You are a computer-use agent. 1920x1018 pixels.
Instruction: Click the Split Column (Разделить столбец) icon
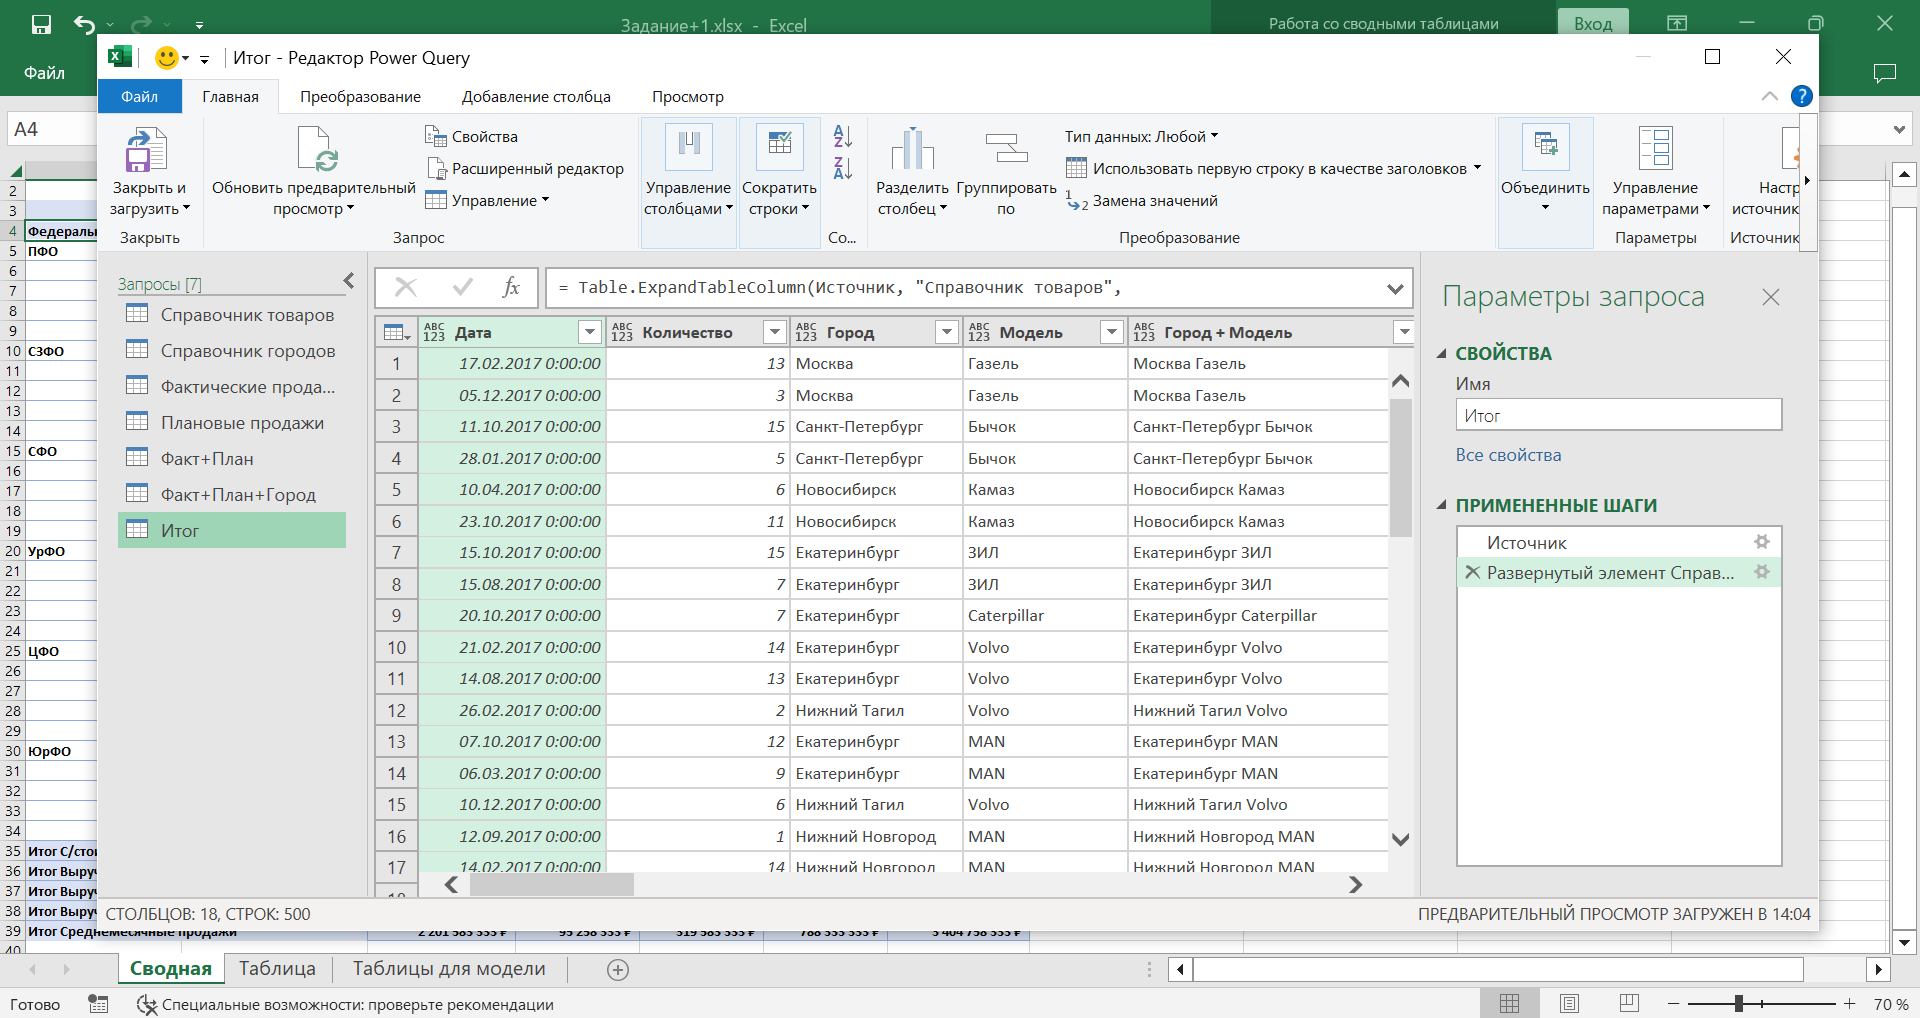tap(911, 151)
